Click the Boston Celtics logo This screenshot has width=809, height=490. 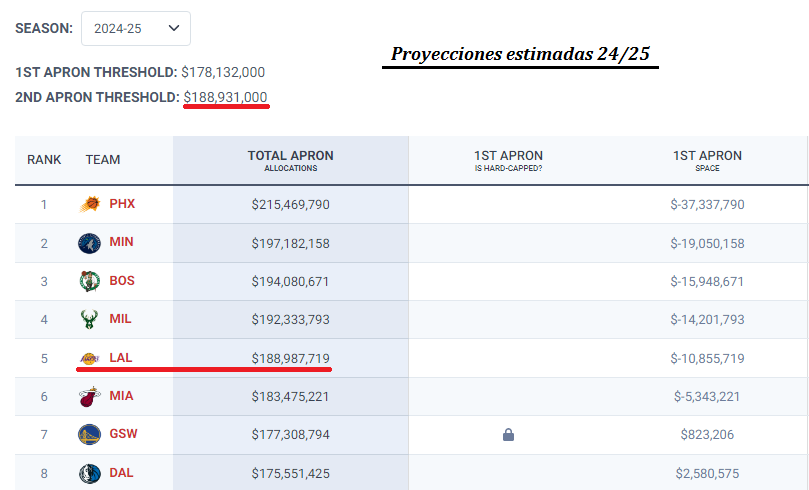point(89,282)
